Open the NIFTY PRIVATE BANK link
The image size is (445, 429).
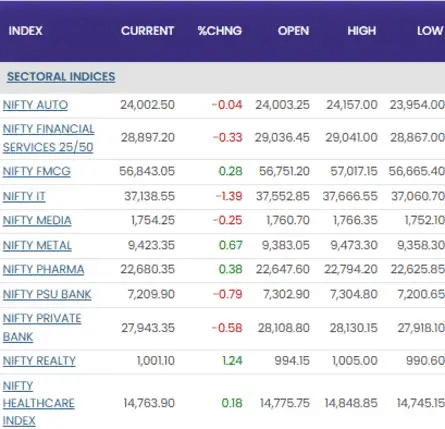click(x=42, y=328)
